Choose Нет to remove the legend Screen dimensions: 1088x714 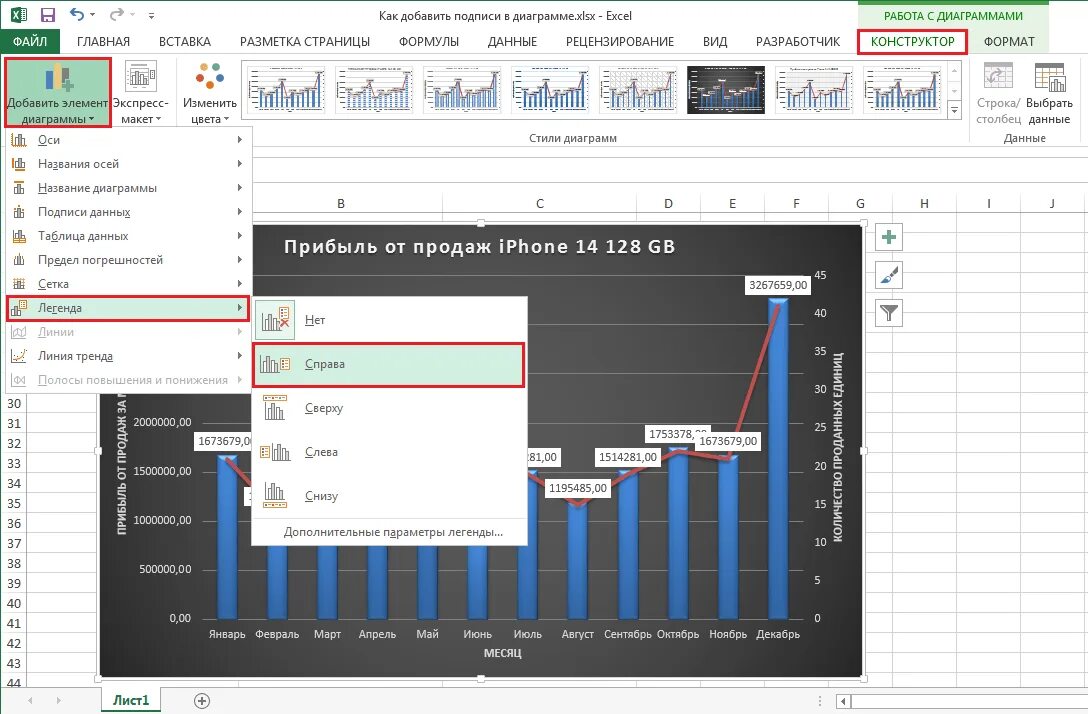coord(389,320)
